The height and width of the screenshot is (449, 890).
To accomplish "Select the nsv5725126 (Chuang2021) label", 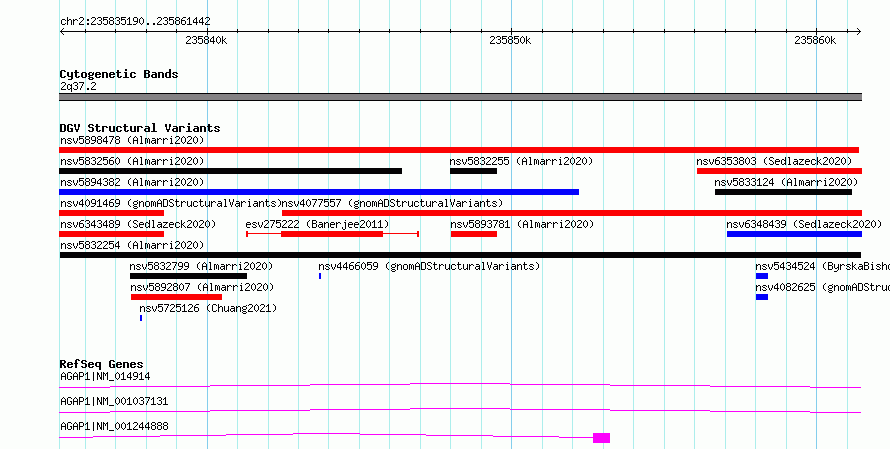I will 208,308.
